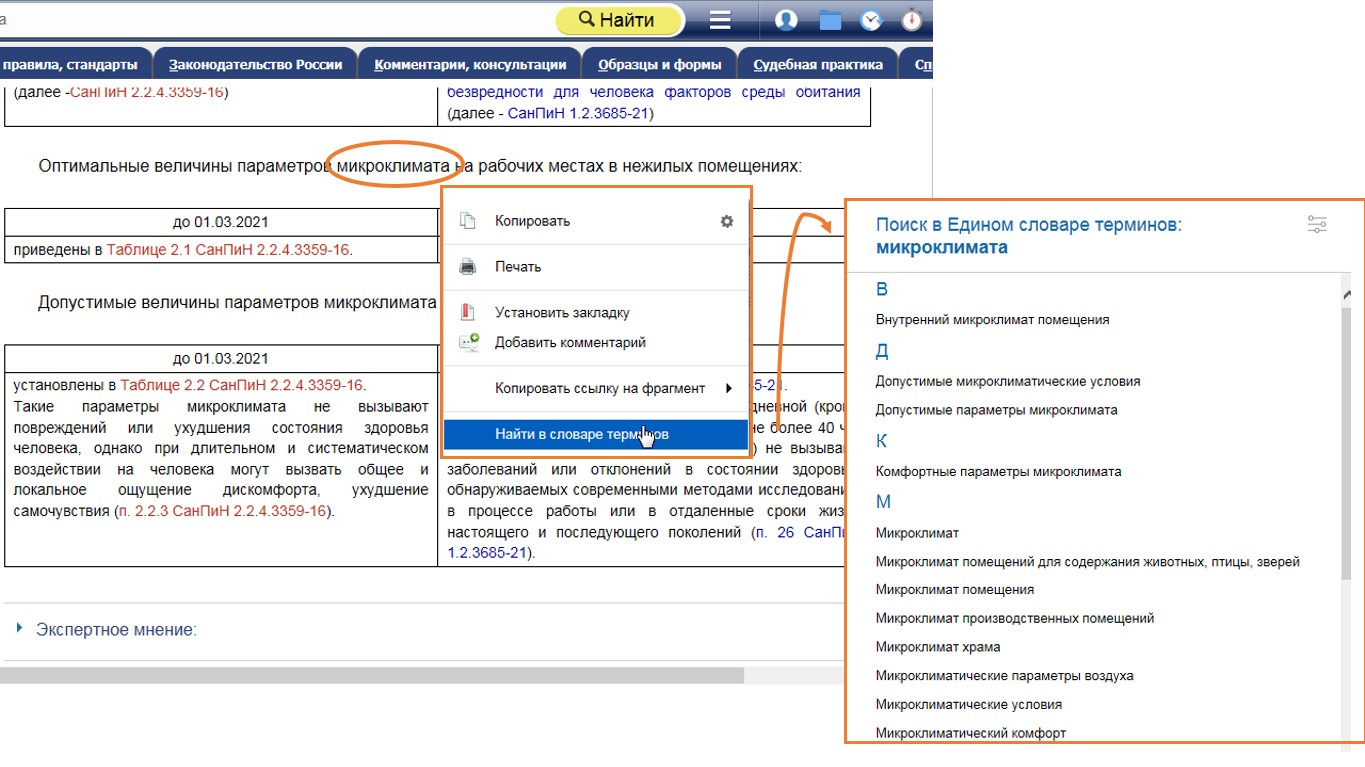Open term Внутренний микроклимат помещения
This screenshot has height=767, width=1365.
point(992,320)
